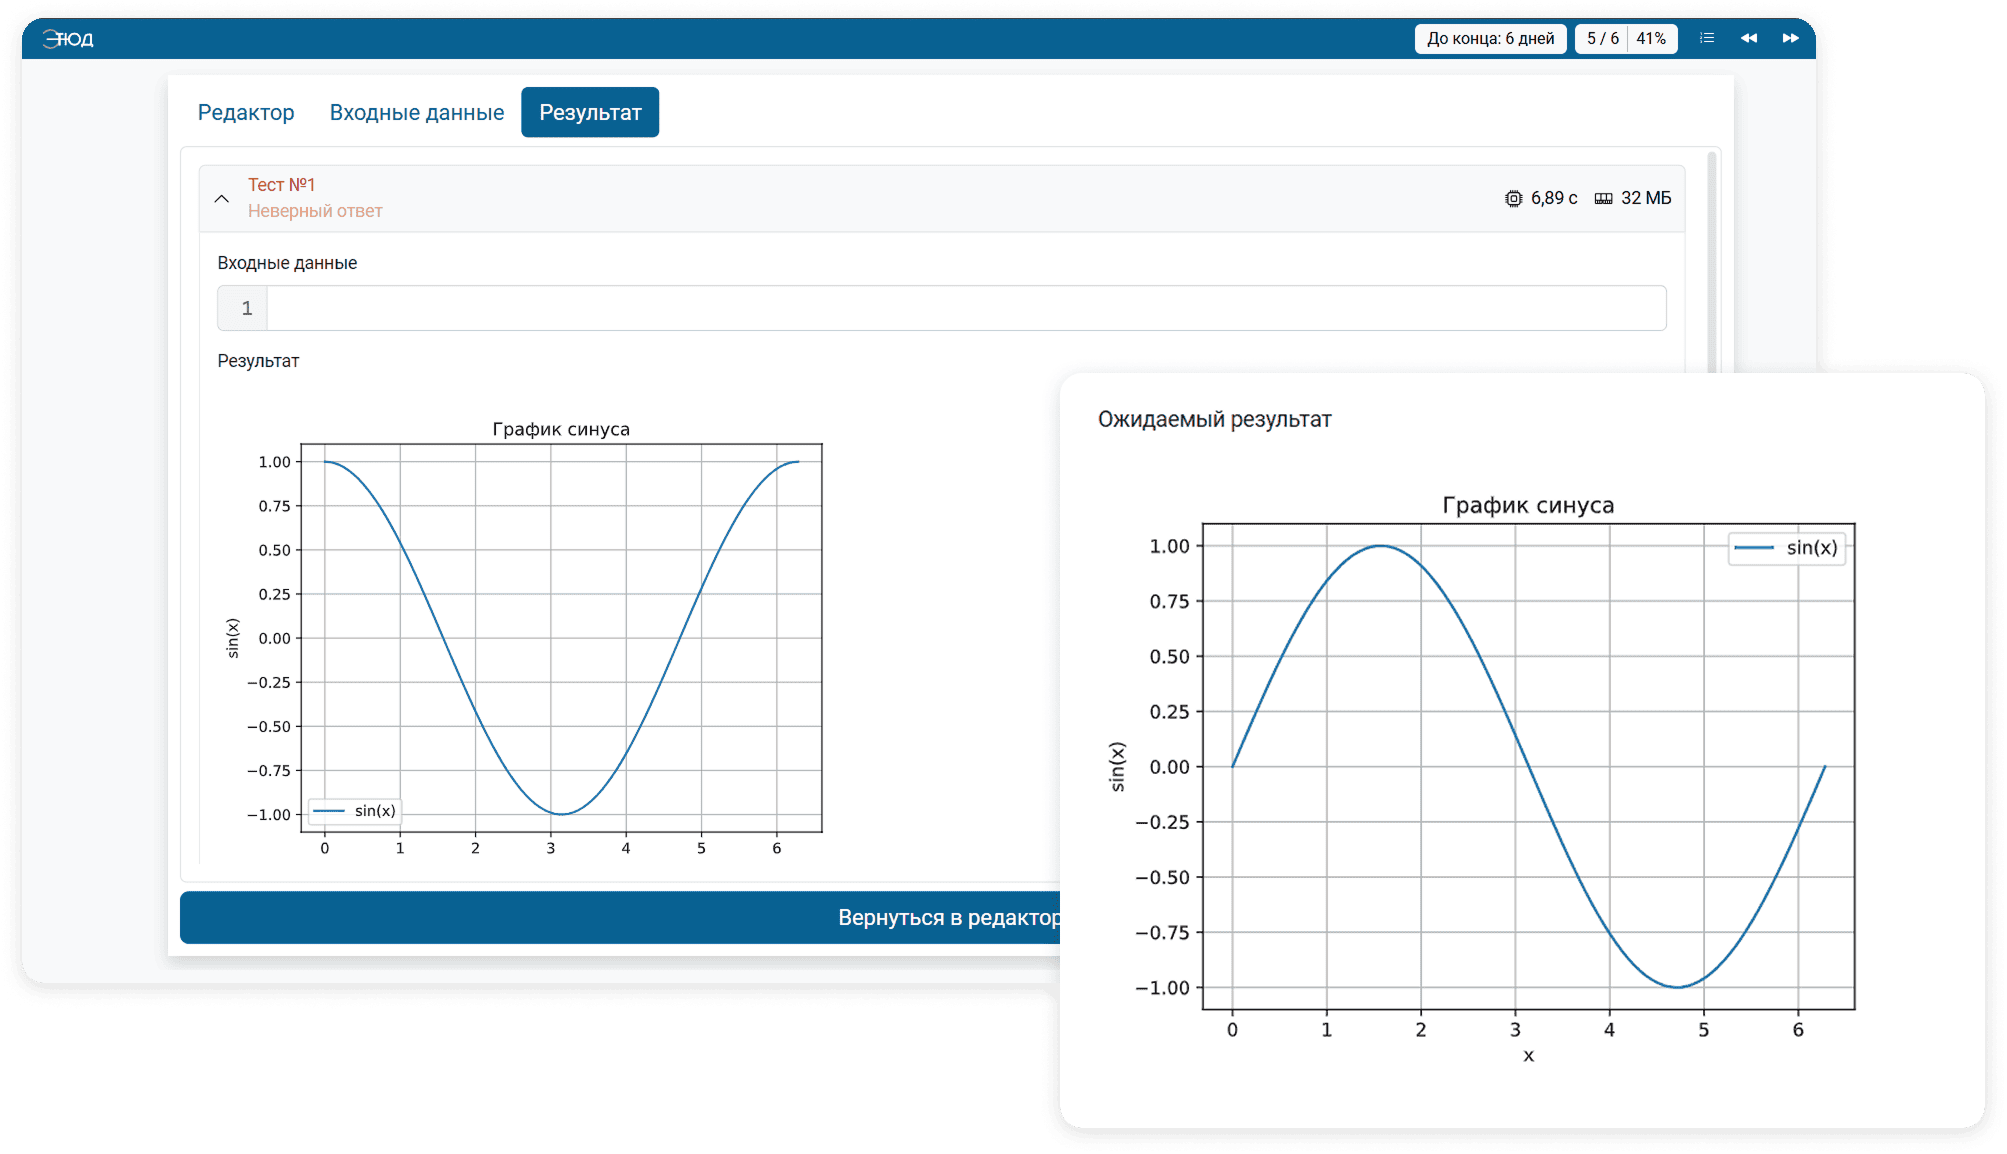Go to previous task with rewind arrows
Viewport: 2007px width, 1154px height.
pos(1748,38)
